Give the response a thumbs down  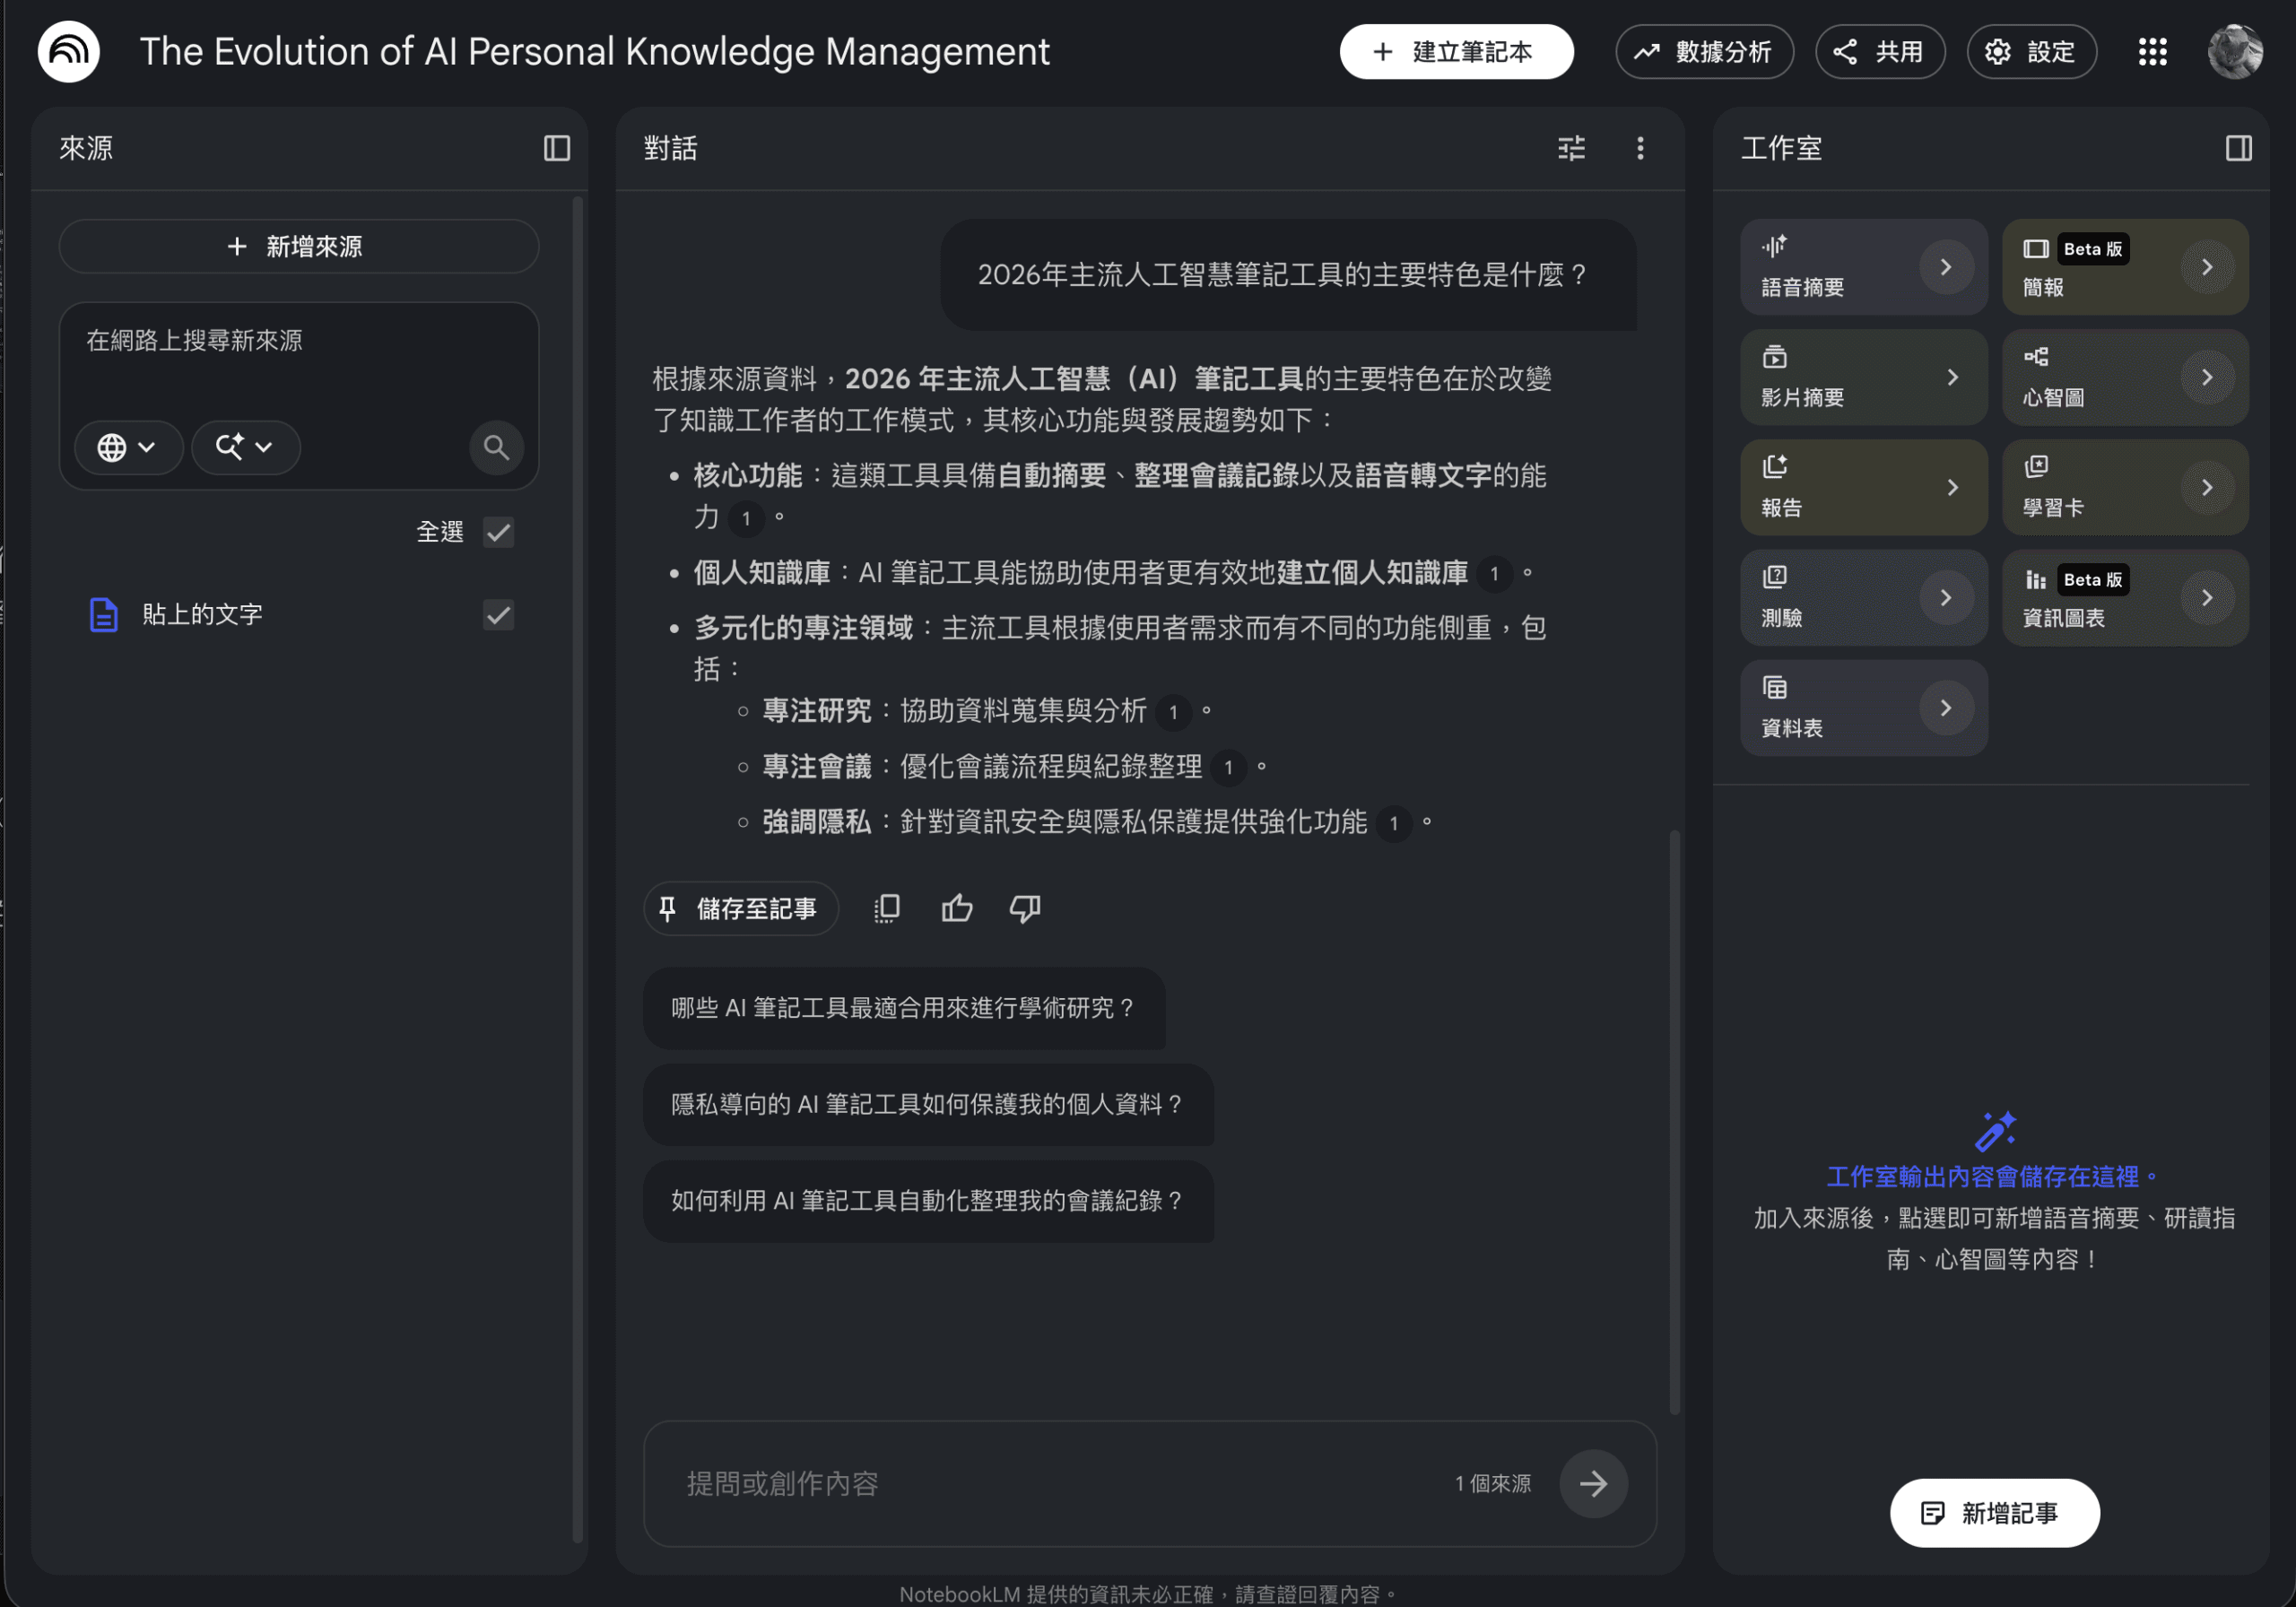click(x=1025, y=908)
